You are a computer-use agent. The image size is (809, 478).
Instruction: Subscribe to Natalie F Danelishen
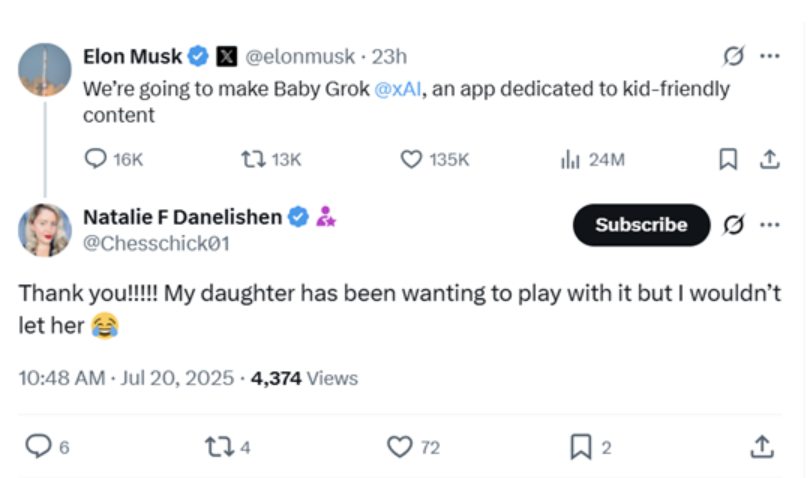(x=641, y=225)
